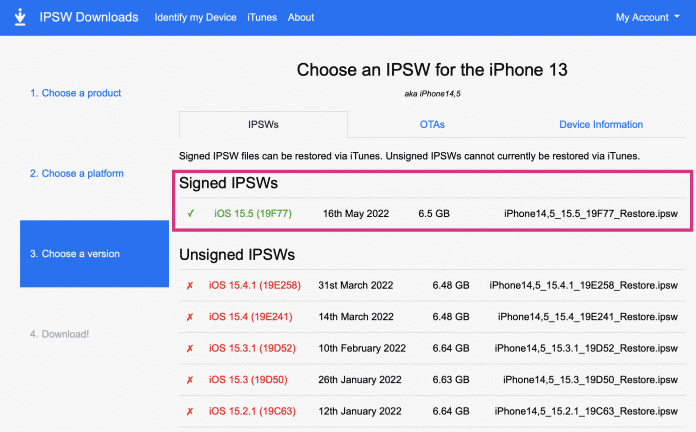This screenshot has height=432, width=696.
Task: Open the Device Information tab
Action: [601, 125]
